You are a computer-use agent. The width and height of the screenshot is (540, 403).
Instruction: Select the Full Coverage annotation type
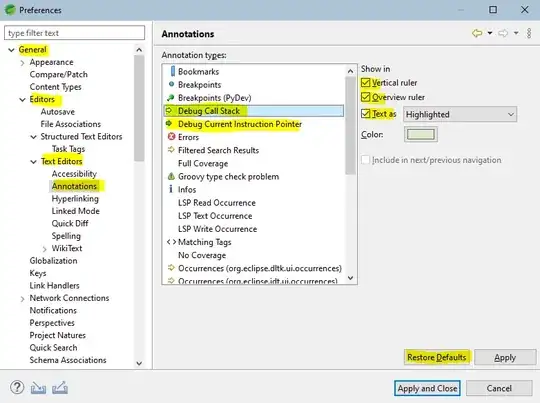203,163
